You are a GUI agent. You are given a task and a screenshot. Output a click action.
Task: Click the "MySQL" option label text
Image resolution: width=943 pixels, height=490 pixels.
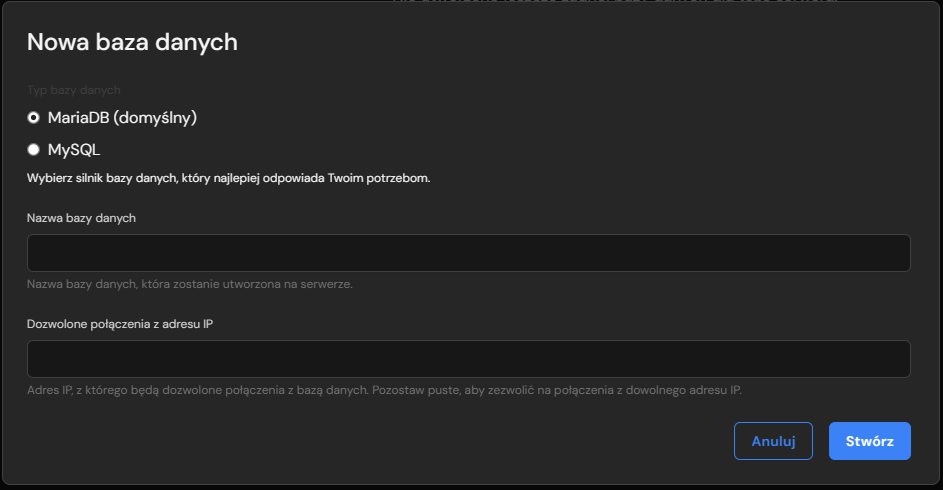click(74, 150)
